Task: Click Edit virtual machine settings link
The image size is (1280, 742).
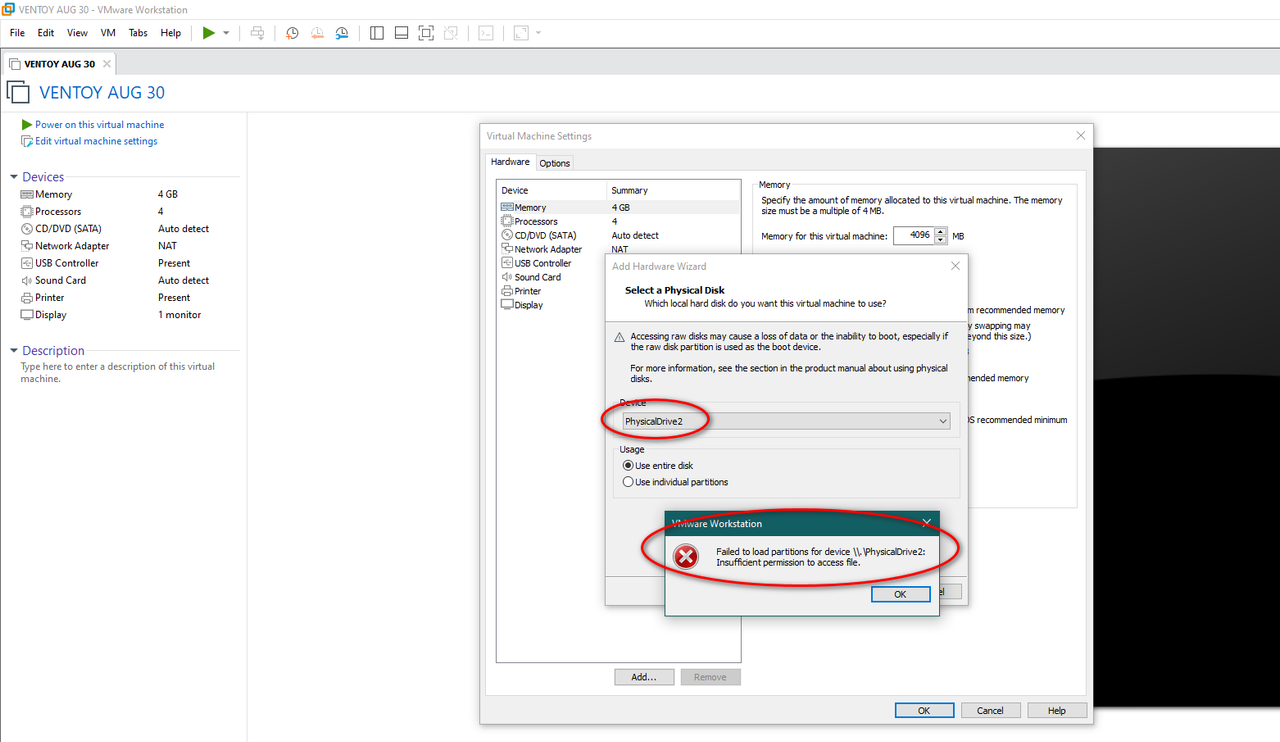Action: (96, 141)
